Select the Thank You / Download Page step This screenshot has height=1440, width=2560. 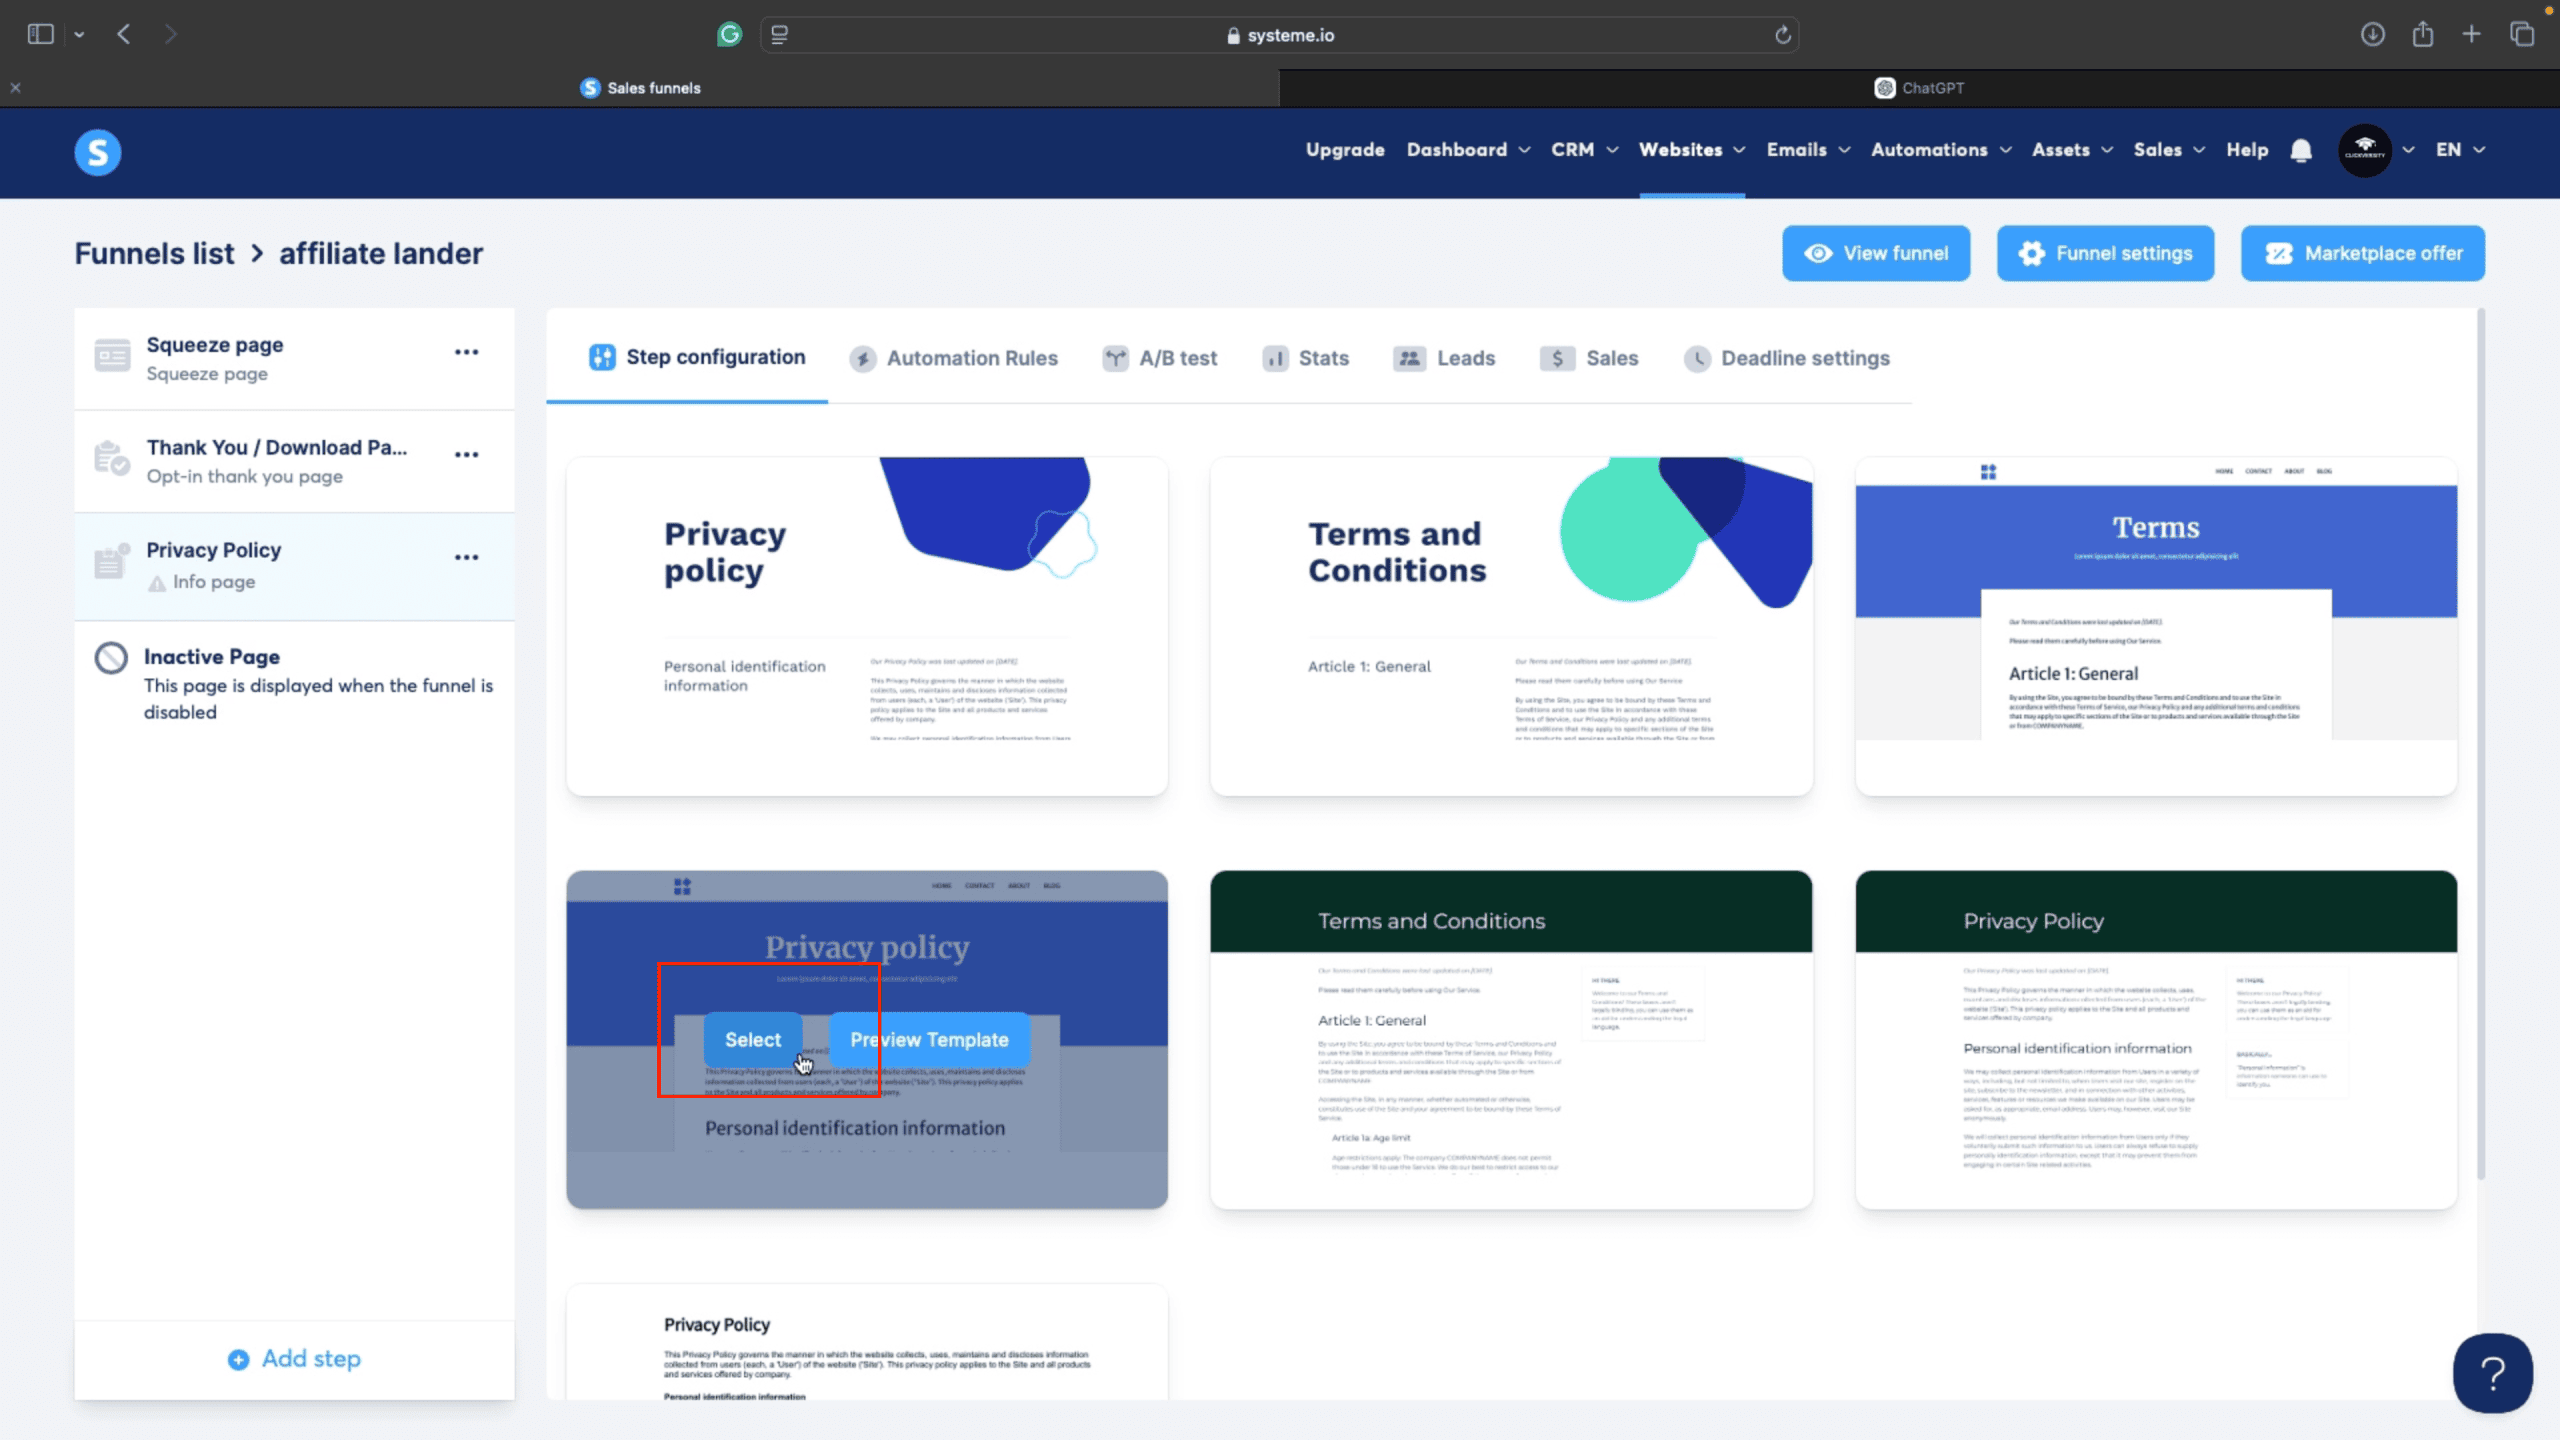(294, 461)
